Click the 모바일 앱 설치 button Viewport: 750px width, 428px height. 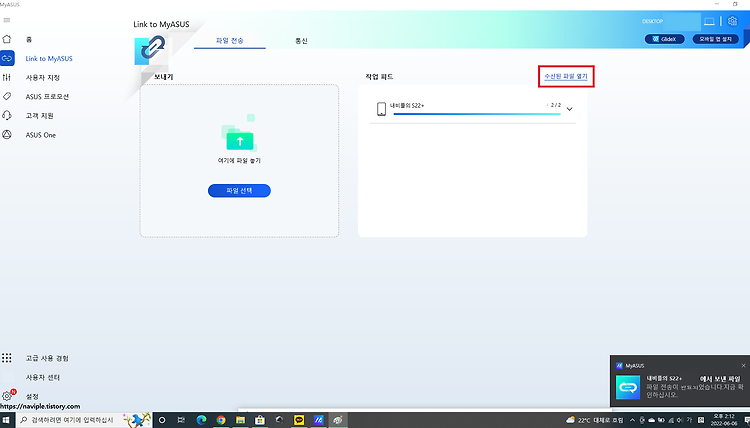coord(716,39)
